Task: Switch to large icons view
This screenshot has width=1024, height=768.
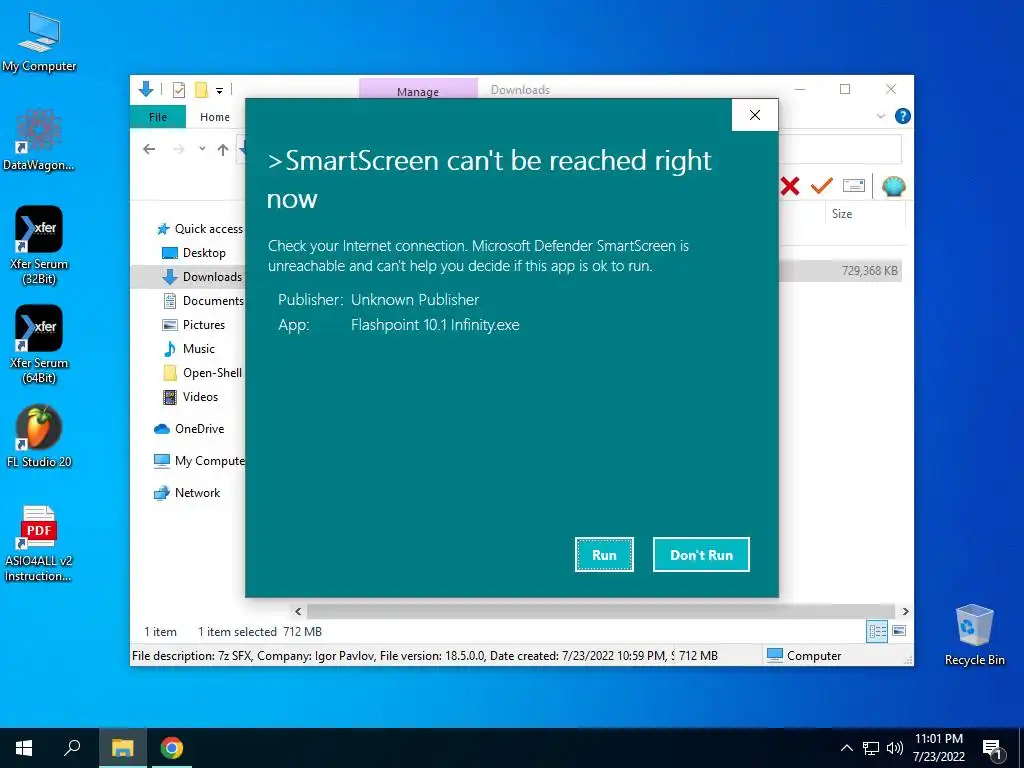Action: point(899,631)
